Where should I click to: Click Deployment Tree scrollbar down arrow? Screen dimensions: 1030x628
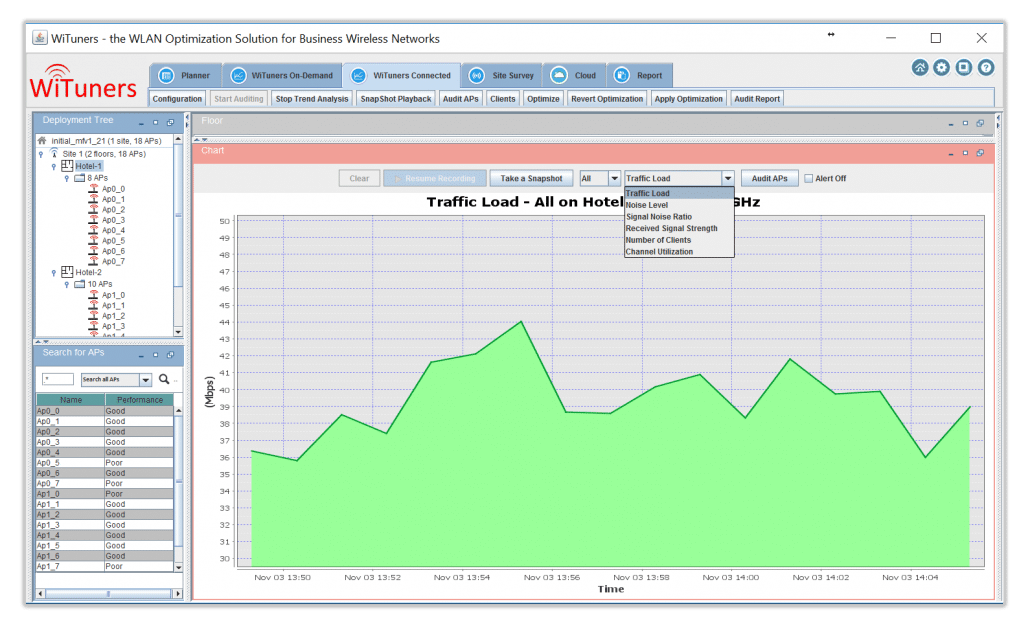(x=178, y=332)
